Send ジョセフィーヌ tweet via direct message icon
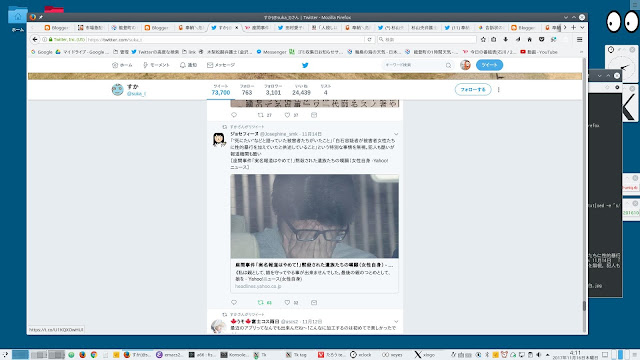This screenshot has height=360, width=640. coord(314,302)
